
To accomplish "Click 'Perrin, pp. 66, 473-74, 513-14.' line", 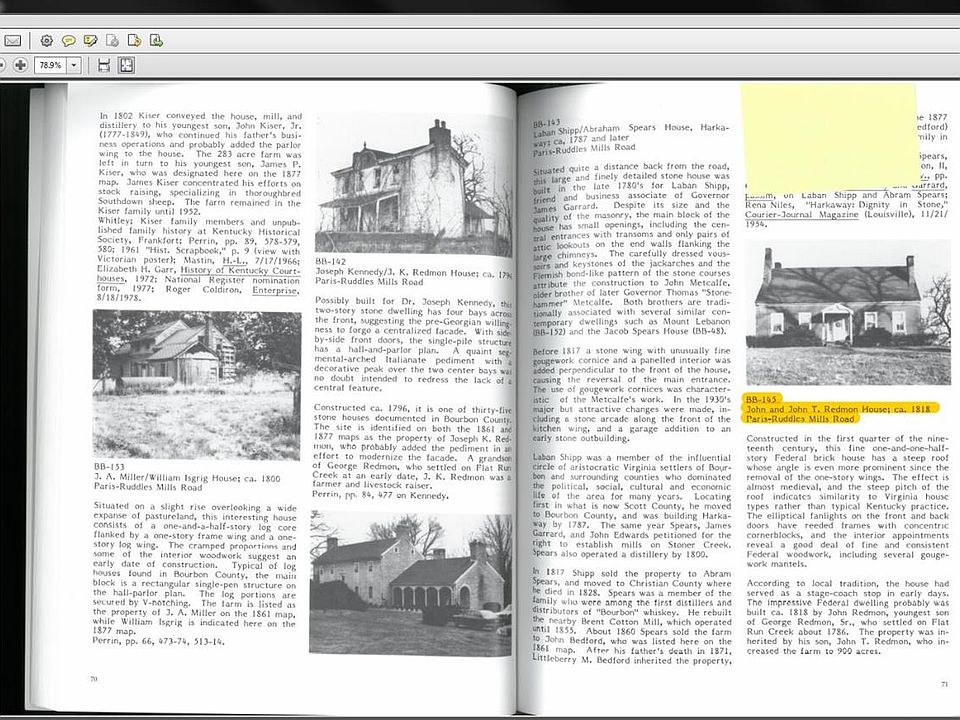I will (159, 642).
